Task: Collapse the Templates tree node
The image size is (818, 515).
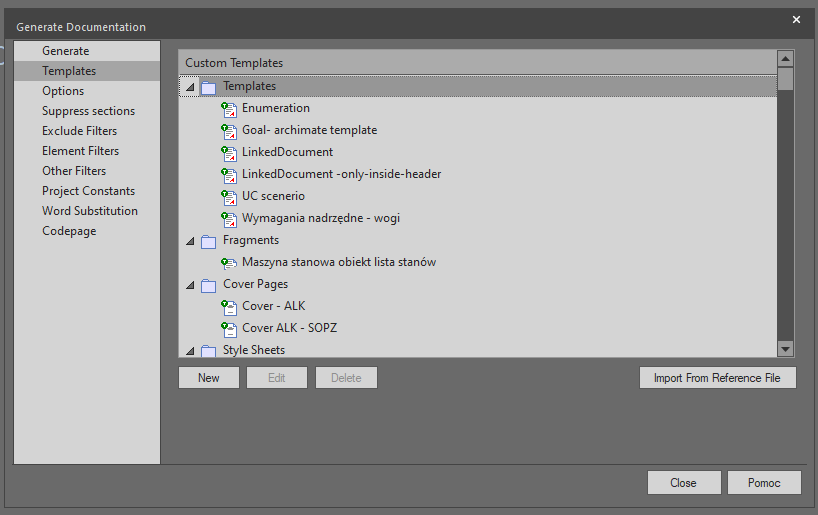Action: [x=190, y=87]
